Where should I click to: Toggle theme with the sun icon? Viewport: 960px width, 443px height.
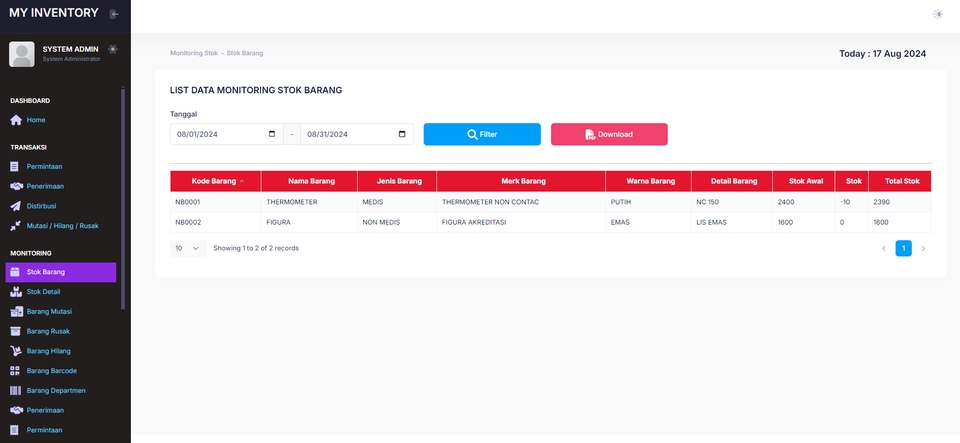point(937,14)
